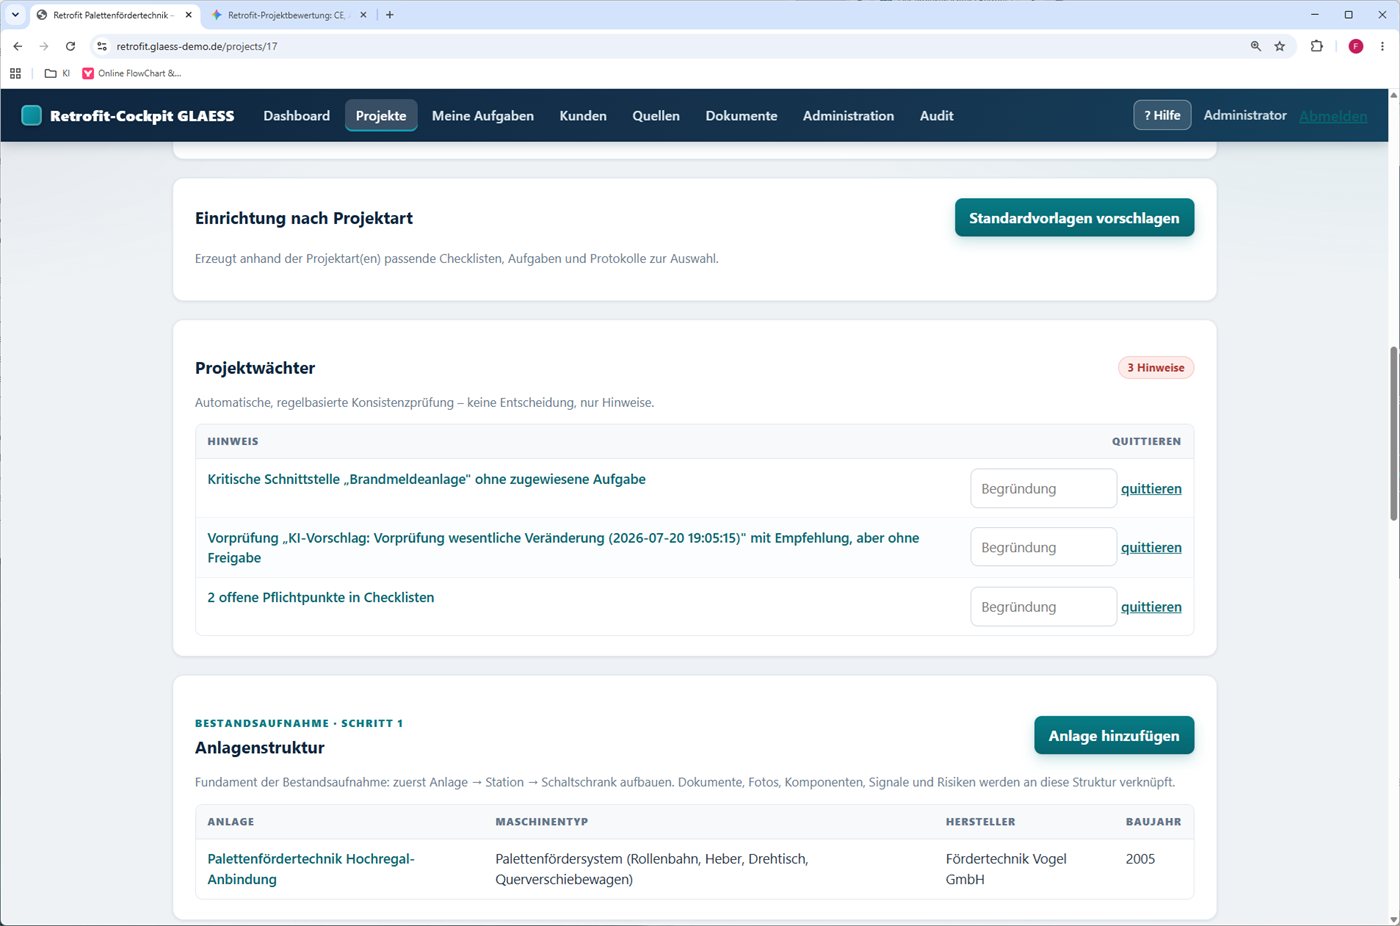The width and height of the screenshot is (1400, 926).
Task: Focus the Begründung field for offene Pflichtpunkte
Action: [1043, 607]
